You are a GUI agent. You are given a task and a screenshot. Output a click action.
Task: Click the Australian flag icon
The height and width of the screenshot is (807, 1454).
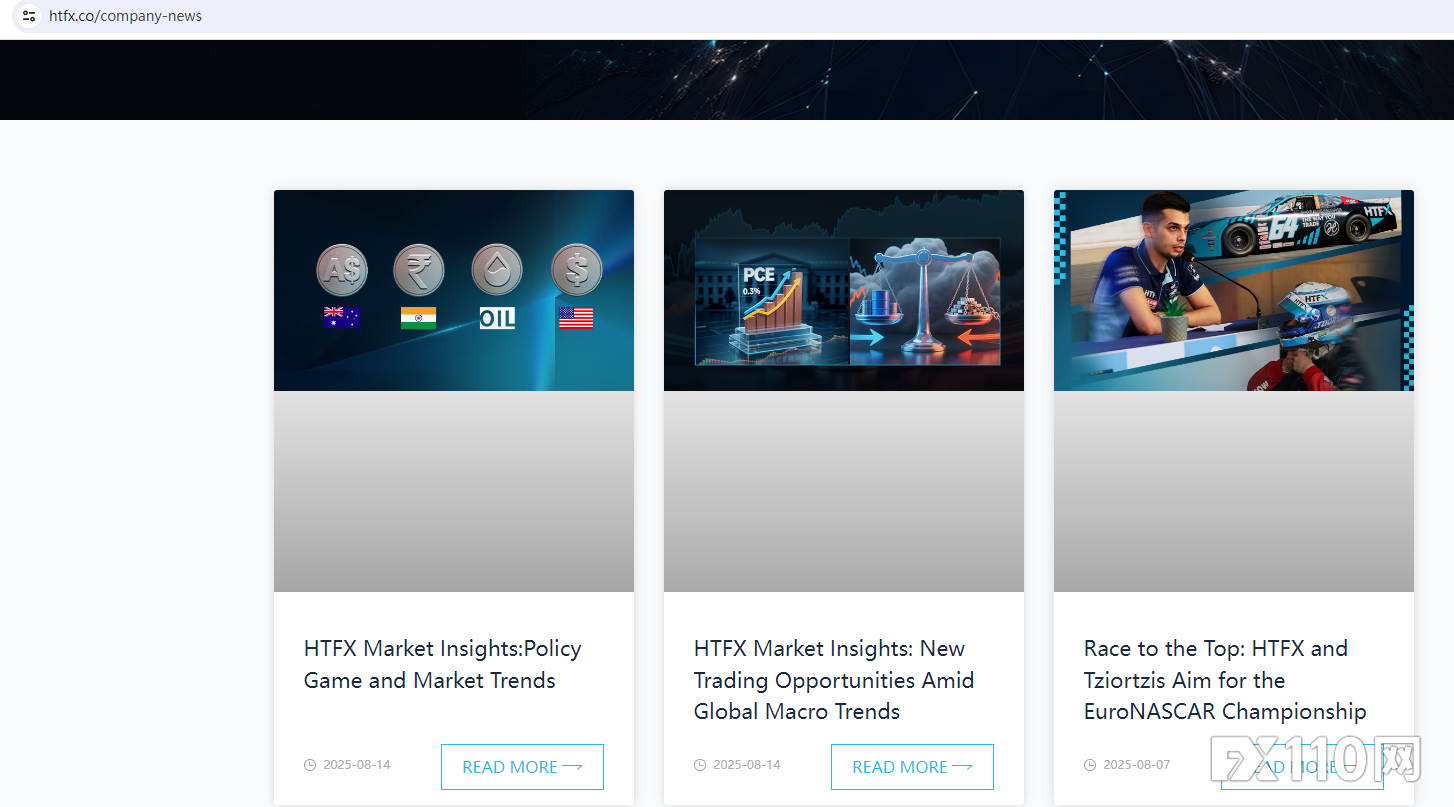click(x=342, y=318)
